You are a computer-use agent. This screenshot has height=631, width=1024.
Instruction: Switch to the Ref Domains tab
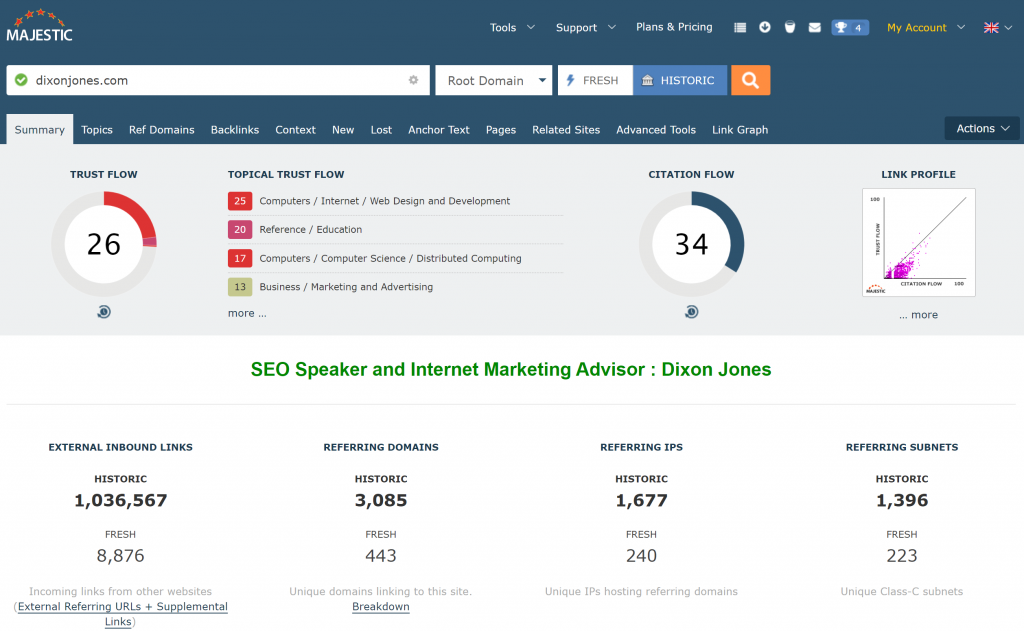161,129
